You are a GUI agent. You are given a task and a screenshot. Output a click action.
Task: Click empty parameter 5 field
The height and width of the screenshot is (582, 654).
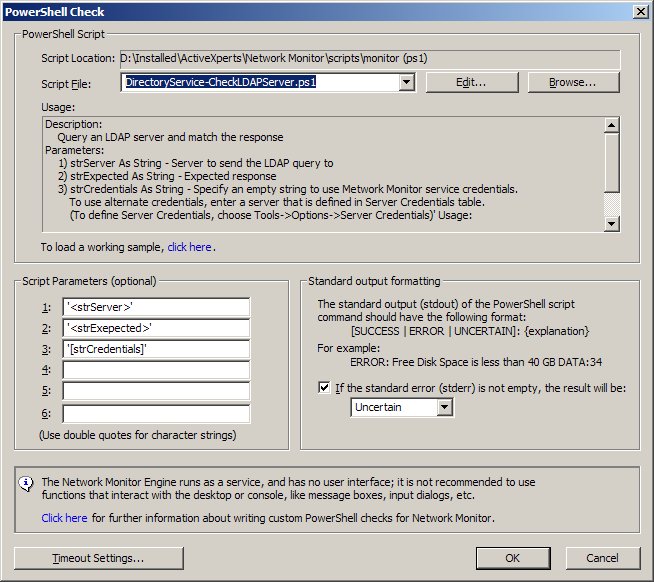156,391
